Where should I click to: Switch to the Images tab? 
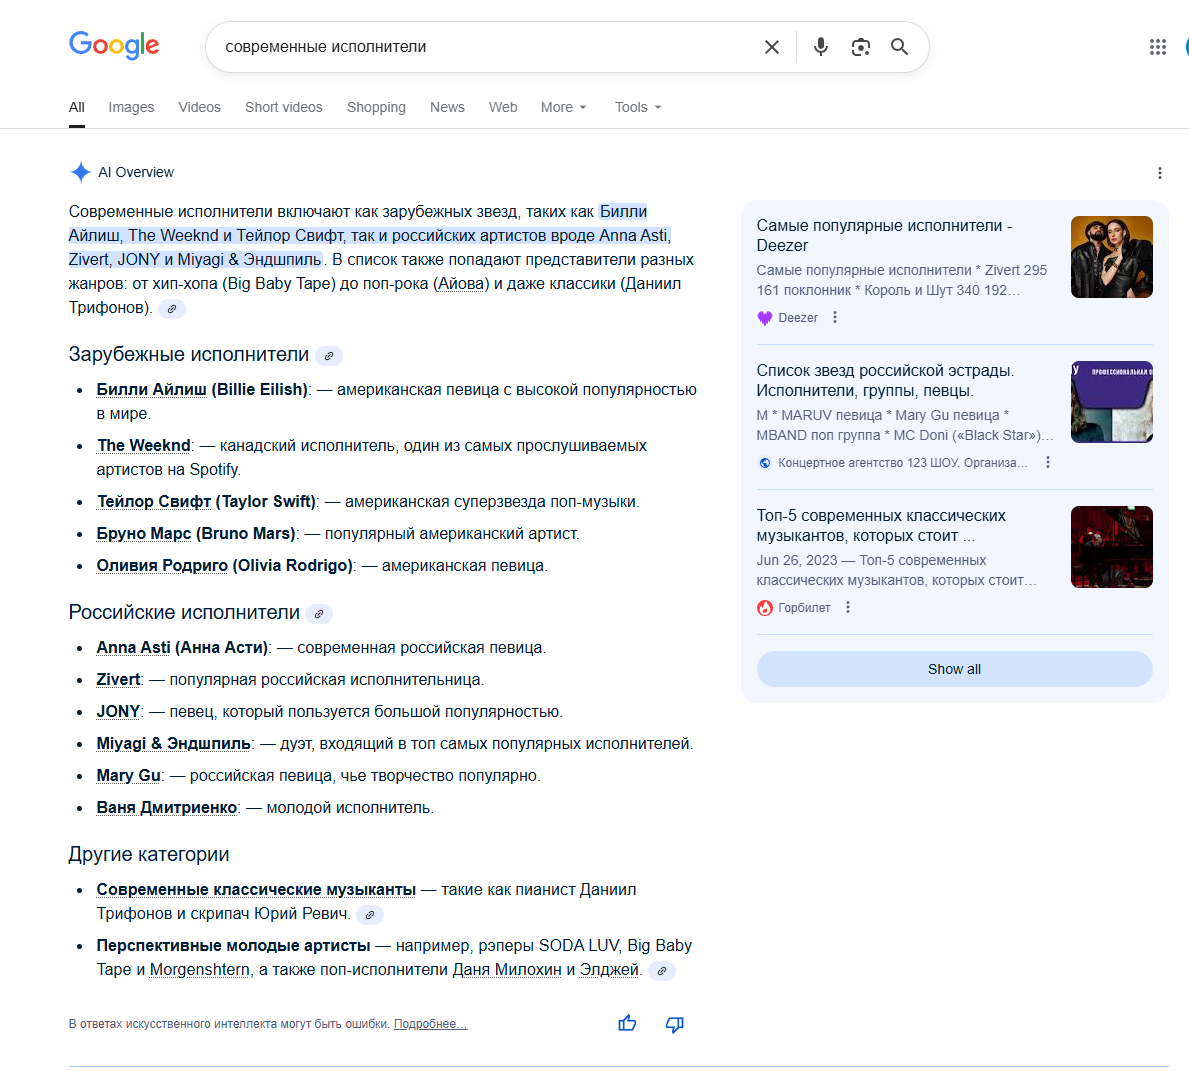[131, 107]
